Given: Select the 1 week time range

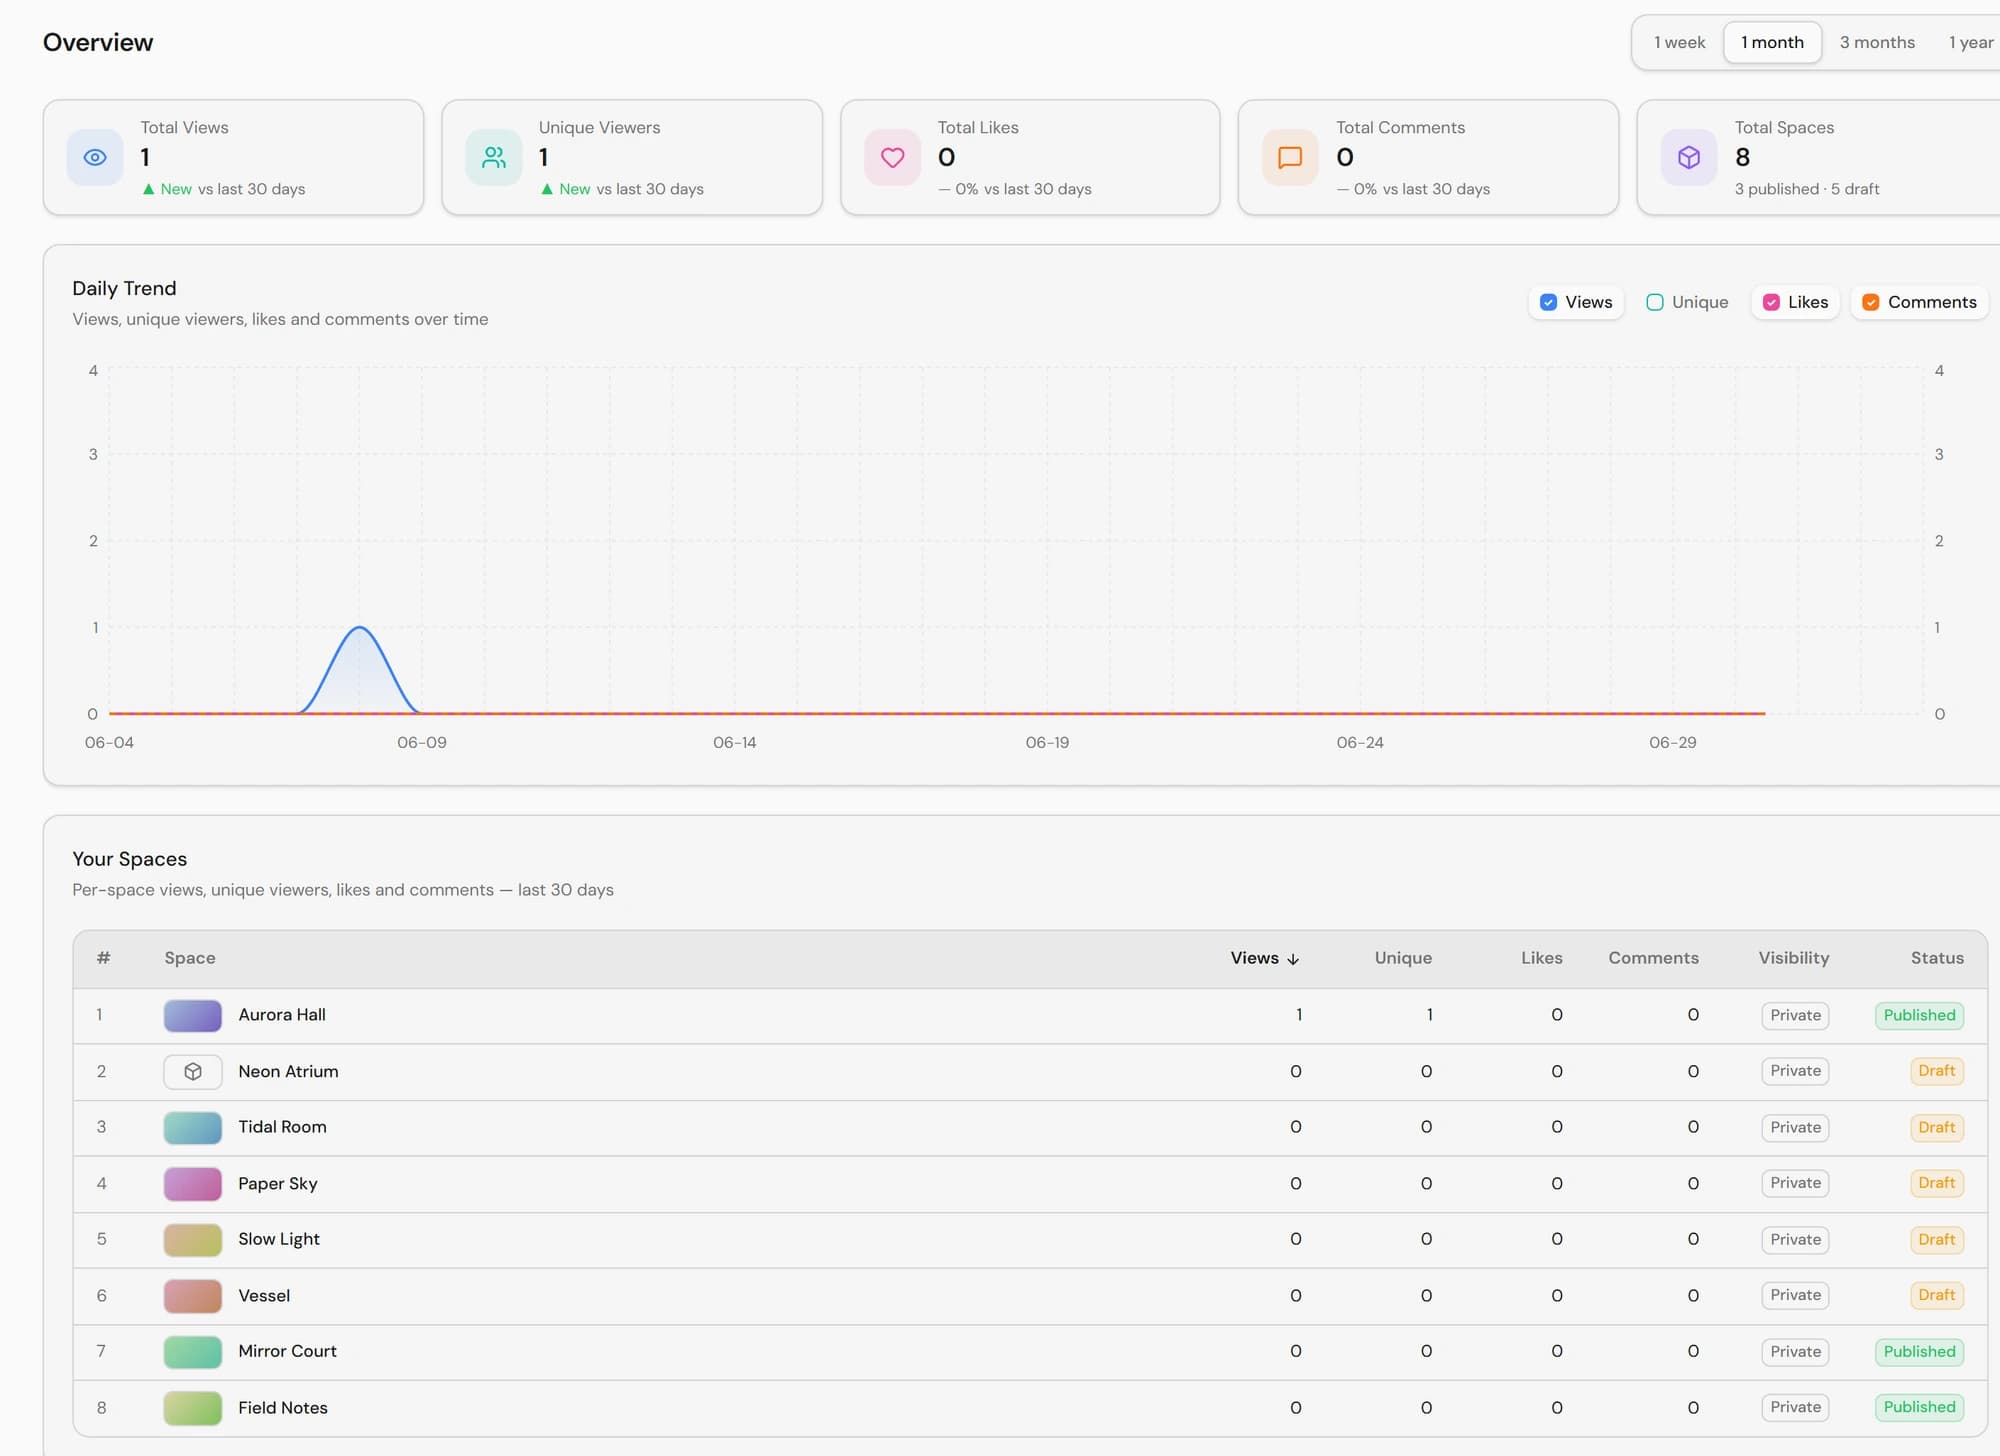Looking at the screenshot, I should pyautogui.click(x=1679, y=42).
